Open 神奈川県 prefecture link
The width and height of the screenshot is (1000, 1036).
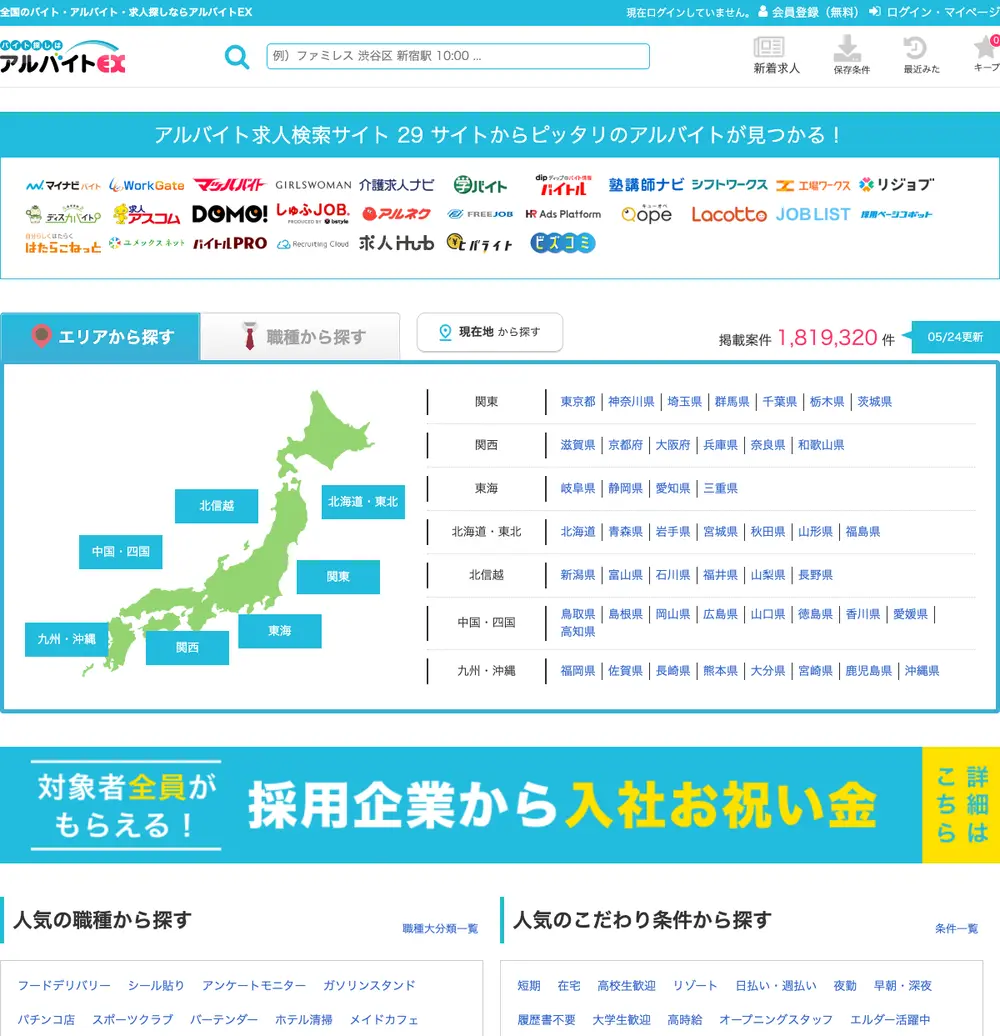pos(631,402)
